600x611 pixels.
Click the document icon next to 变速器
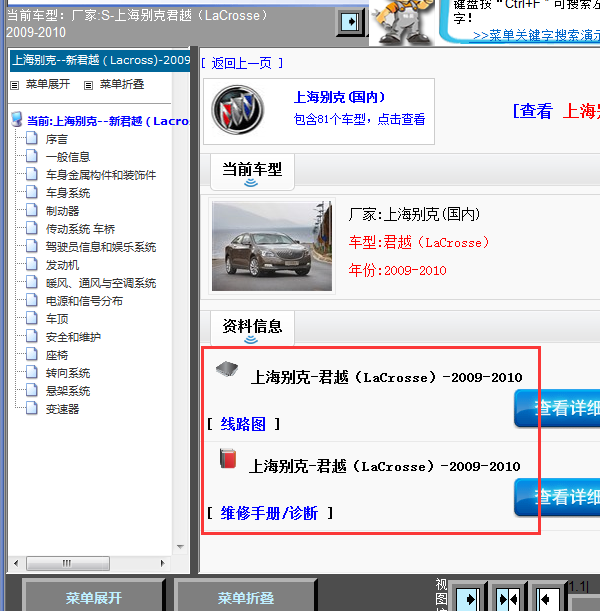32,408
